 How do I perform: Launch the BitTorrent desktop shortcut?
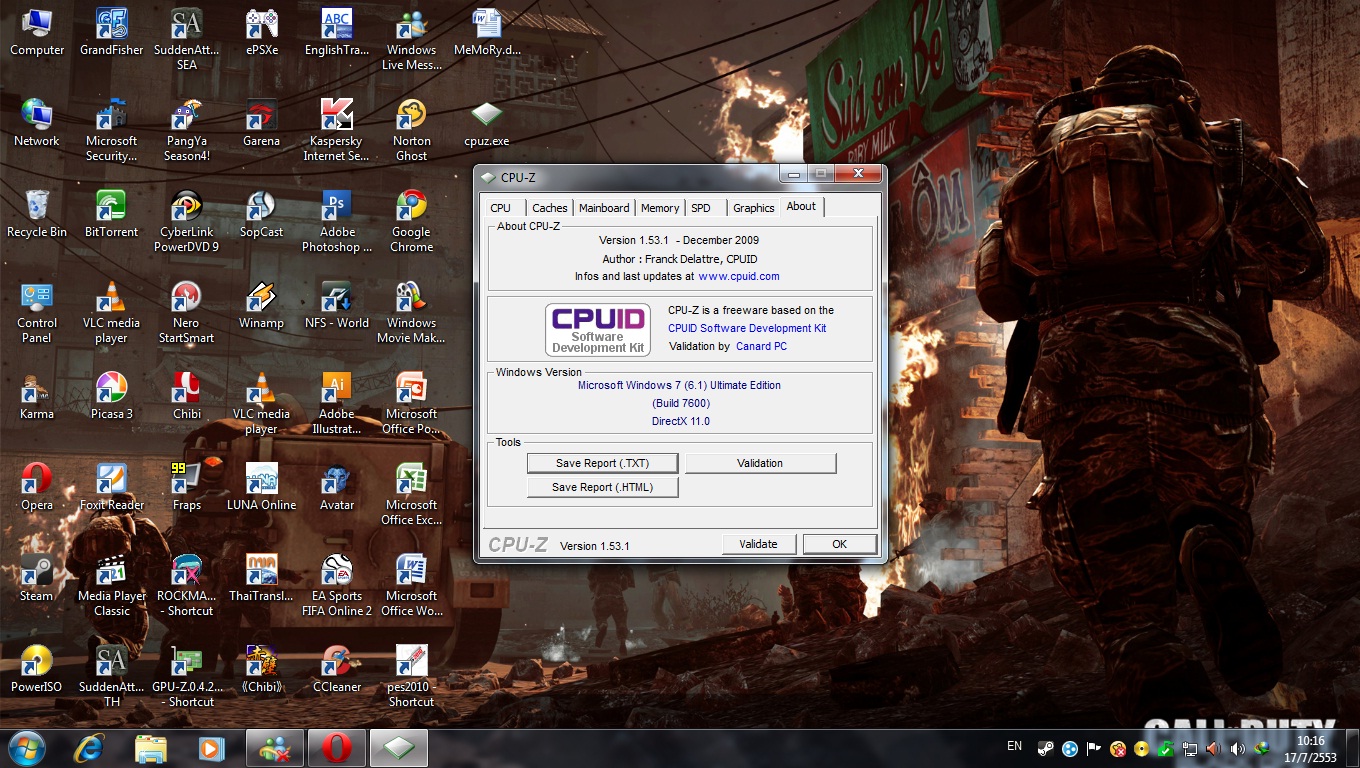tap(111, 214)
